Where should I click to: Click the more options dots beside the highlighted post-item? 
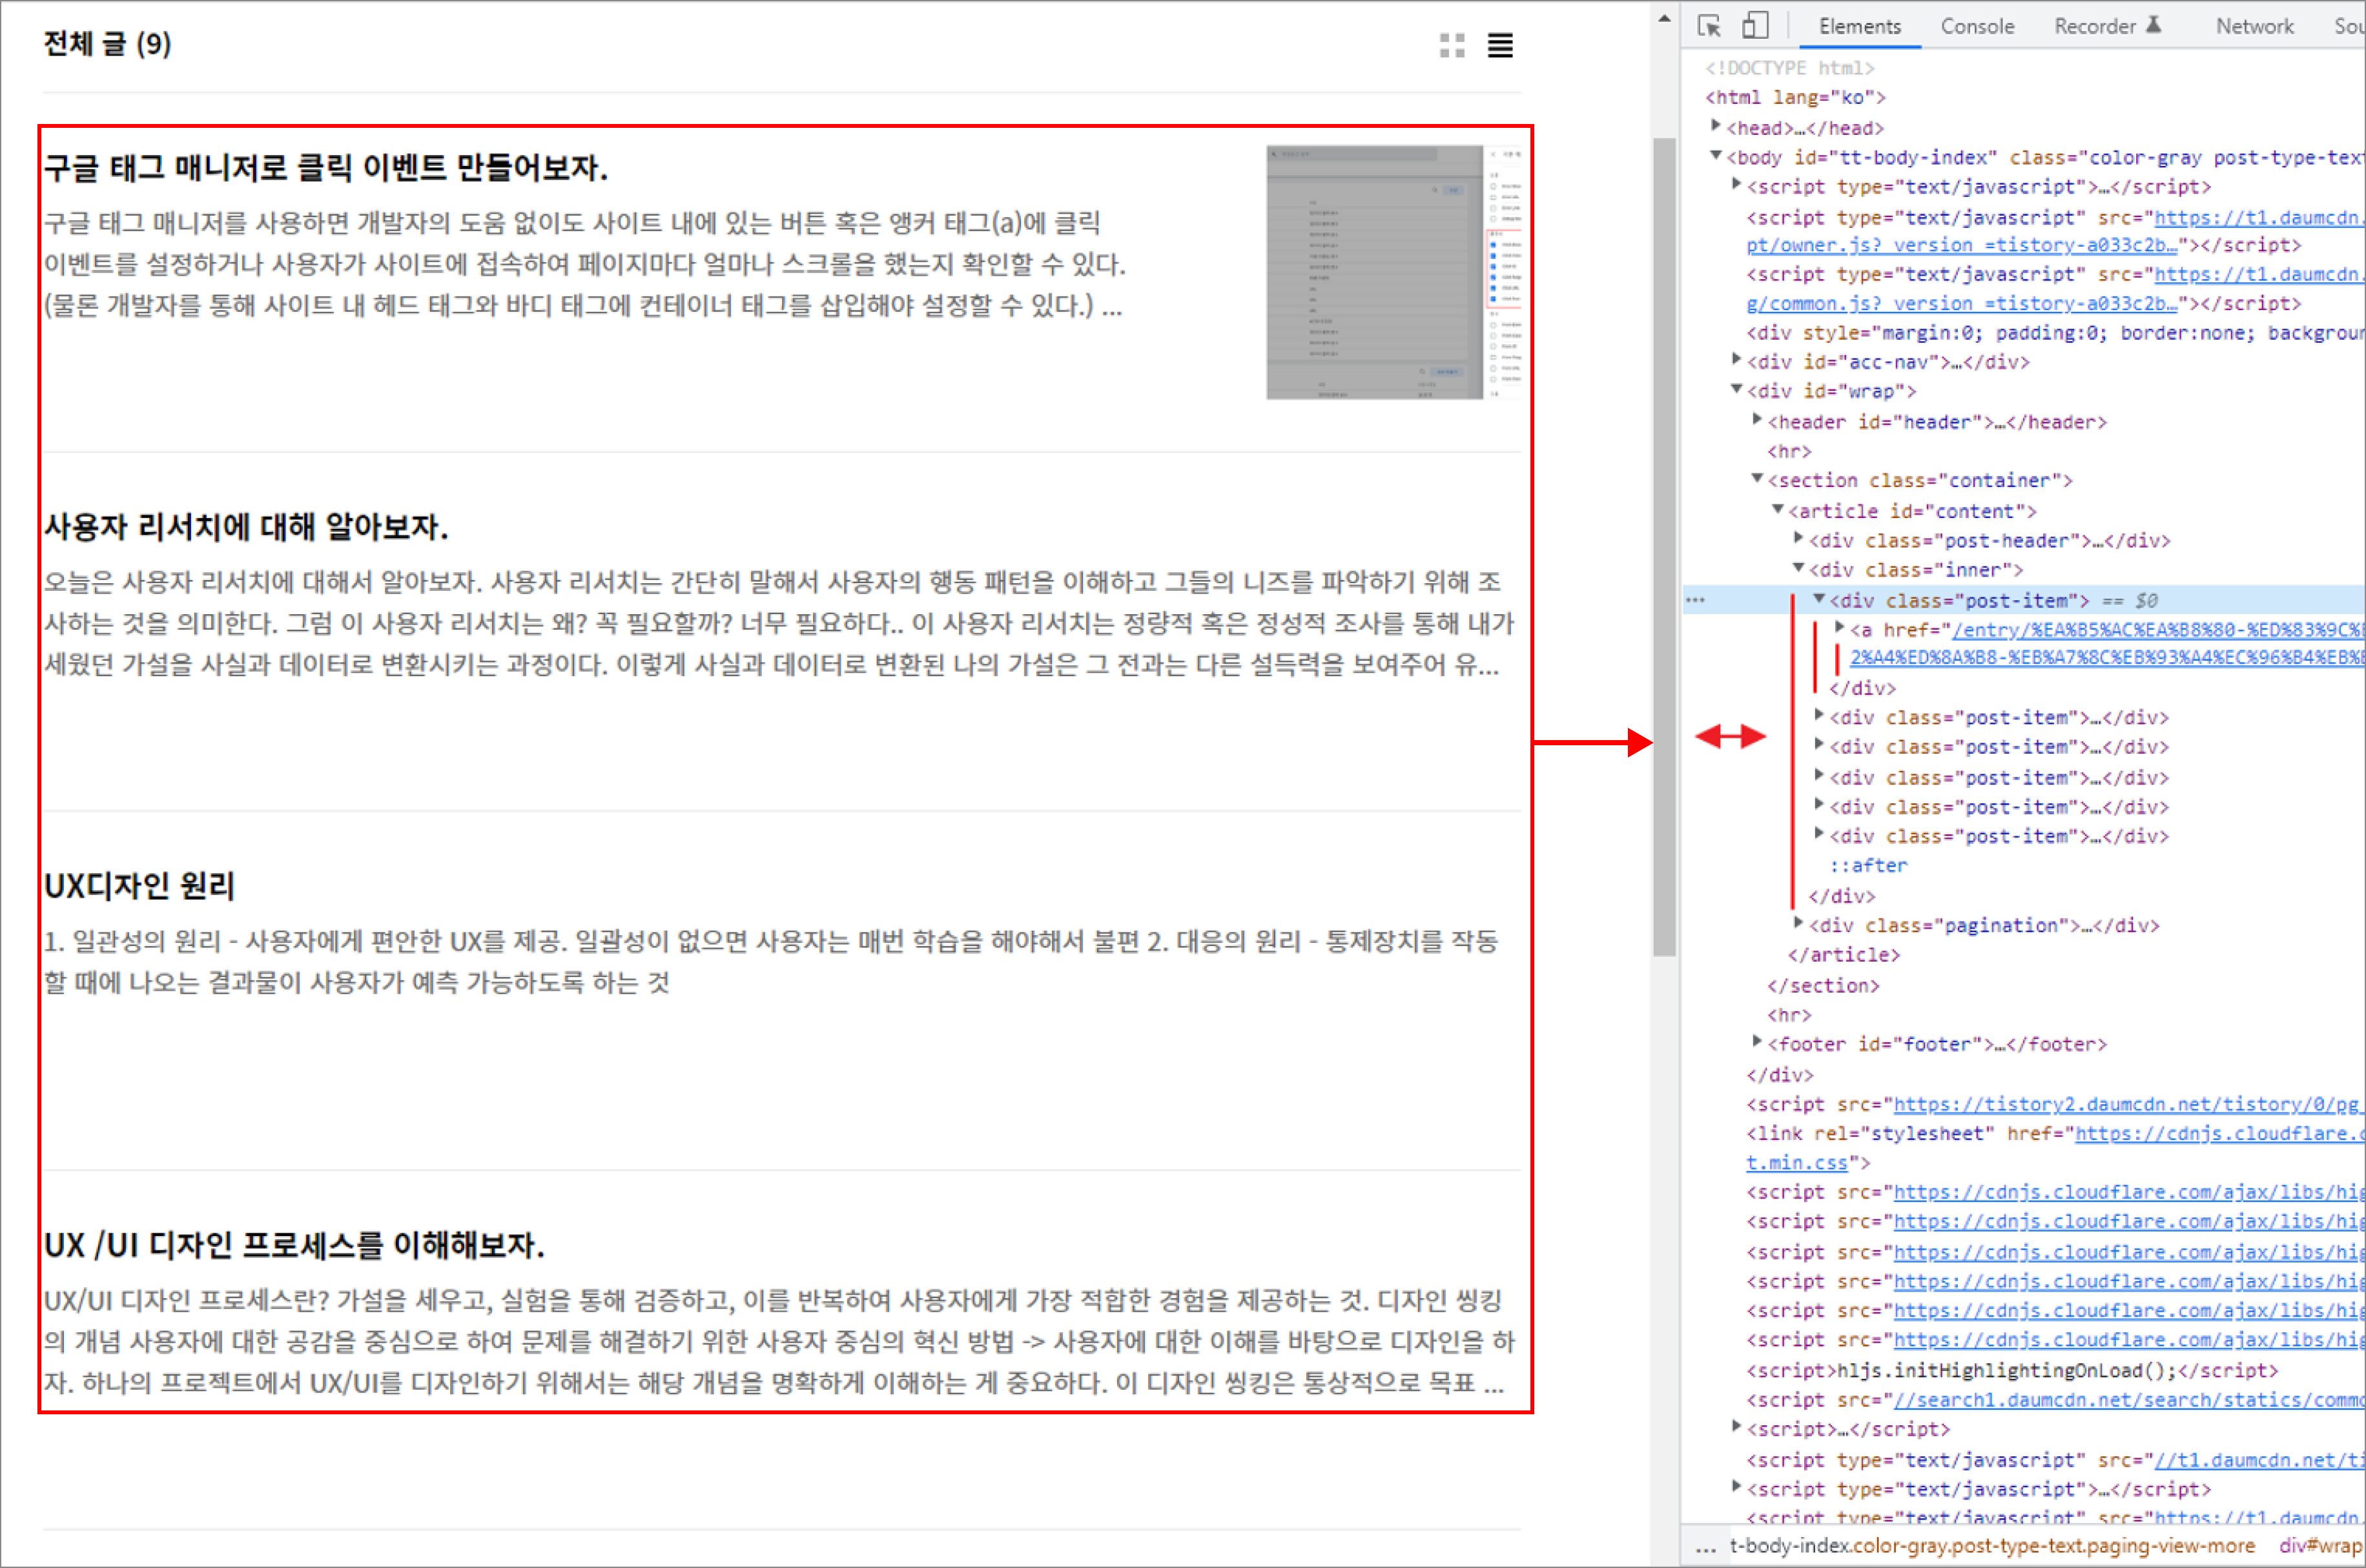pyautogui.click(x=1697, y=599)
